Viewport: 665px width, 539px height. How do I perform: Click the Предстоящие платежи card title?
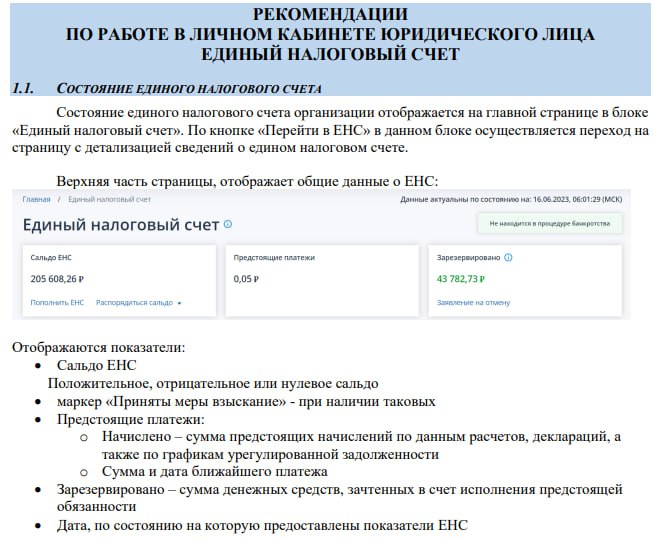274,258
